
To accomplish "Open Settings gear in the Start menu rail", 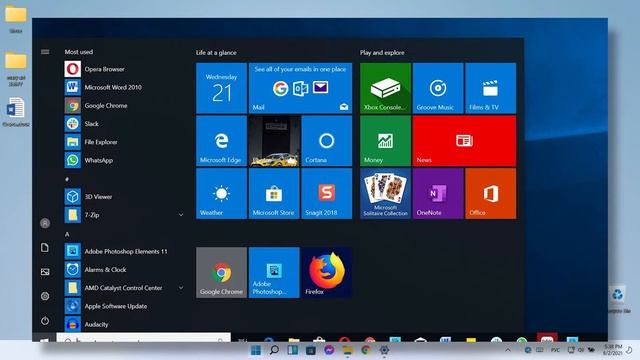I will pyautogui.click(x=45, y=296).
